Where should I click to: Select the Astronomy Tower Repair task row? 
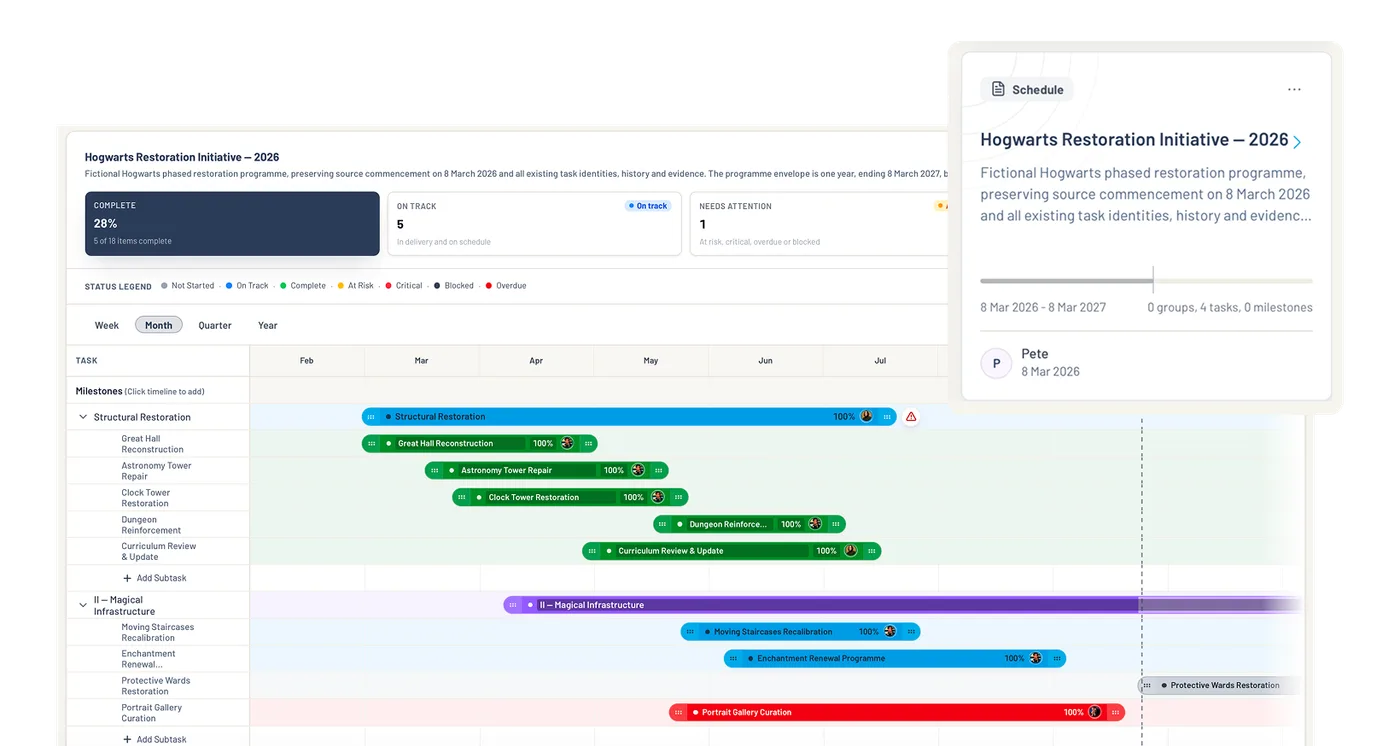point(158,471)
